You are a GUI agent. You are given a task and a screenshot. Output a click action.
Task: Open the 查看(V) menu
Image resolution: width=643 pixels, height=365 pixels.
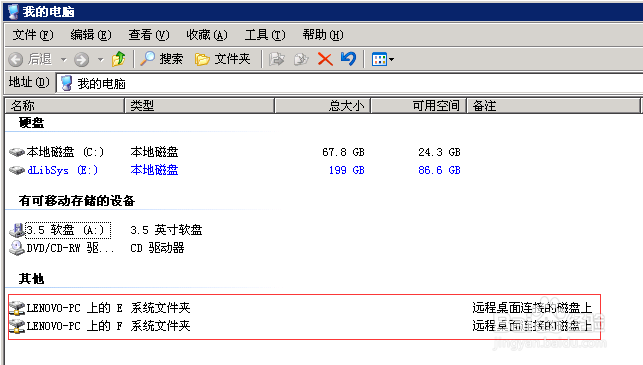[x=148, y=35]
